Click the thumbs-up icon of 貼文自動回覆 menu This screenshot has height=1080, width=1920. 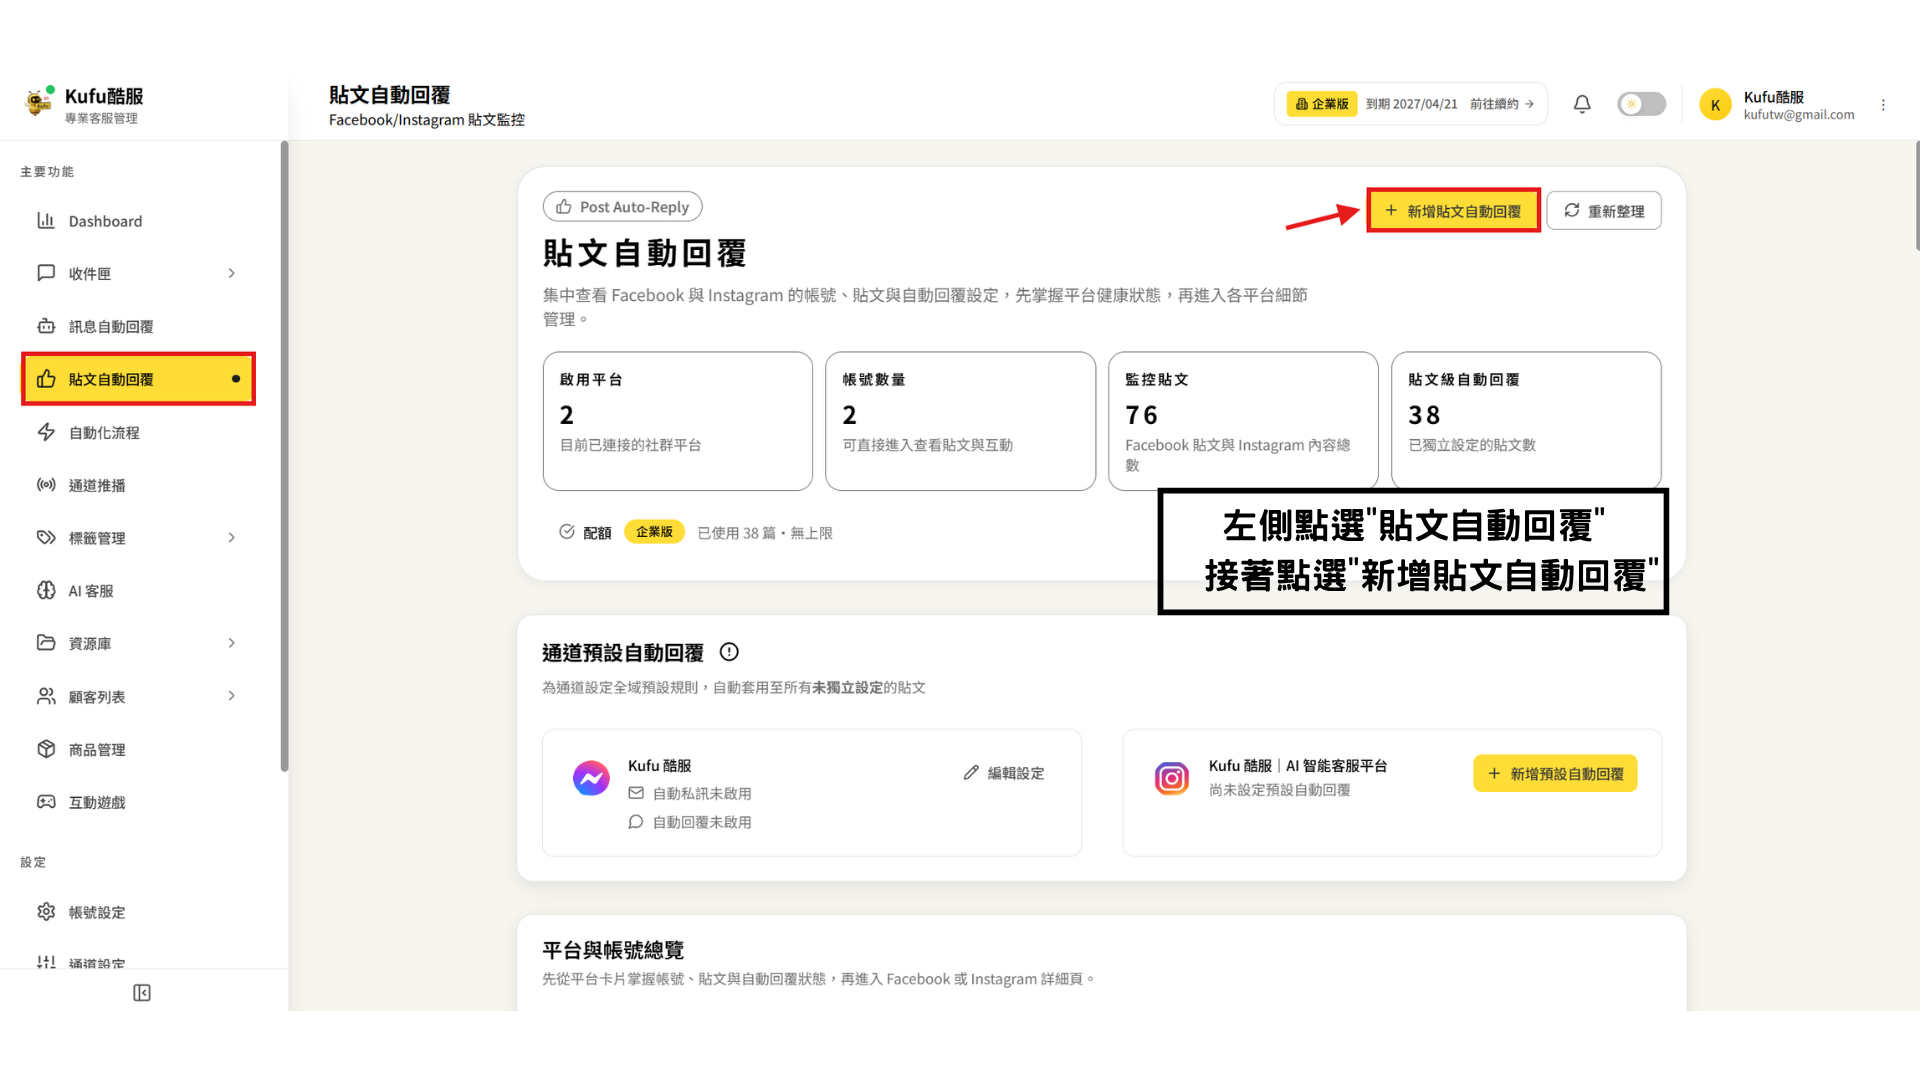pos(46,379)
